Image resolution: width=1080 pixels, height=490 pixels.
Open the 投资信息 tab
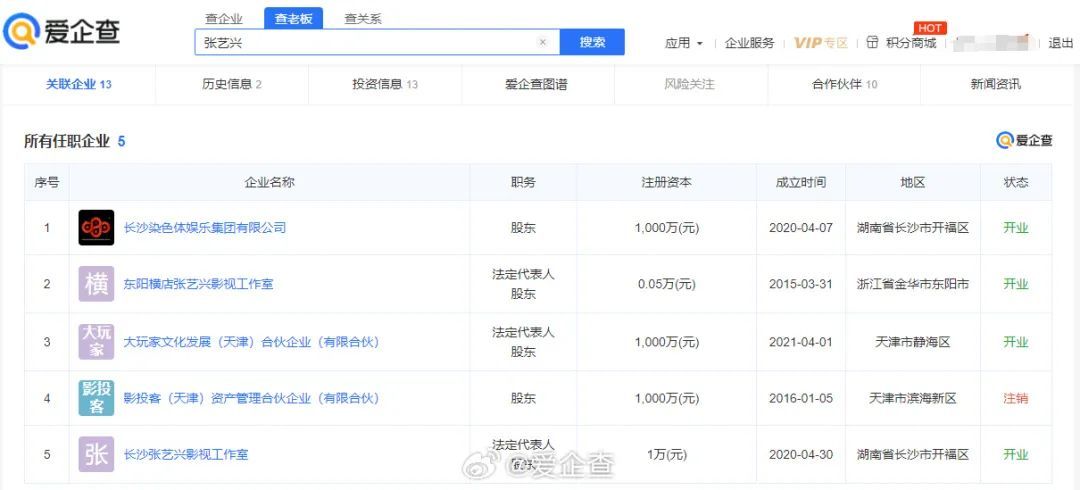pos(384,84)
